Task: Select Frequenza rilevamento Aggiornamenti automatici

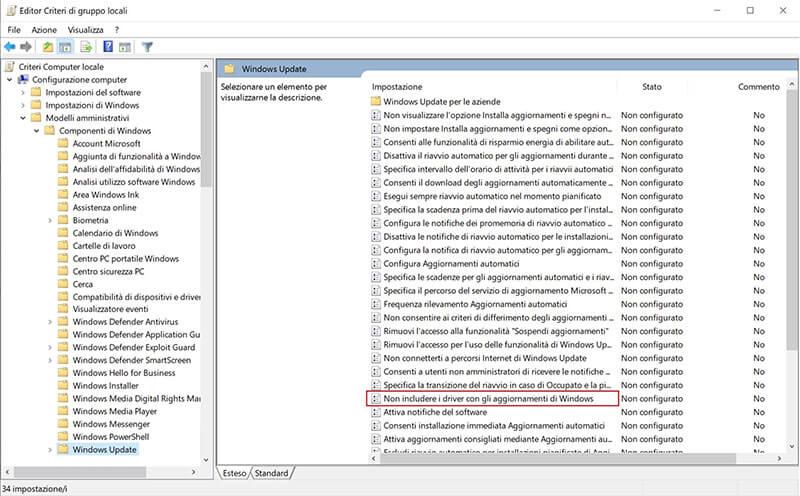Action: (x=475, y=304)
